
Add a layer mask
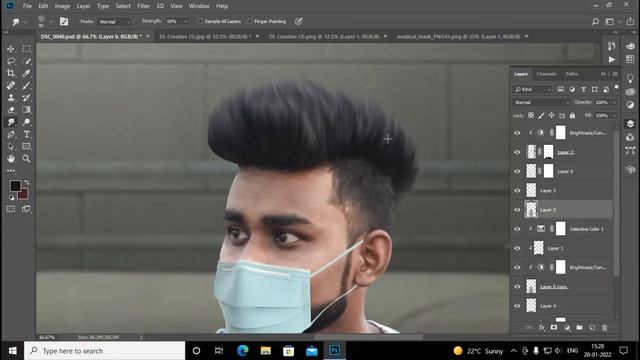(x=554, y=327)
